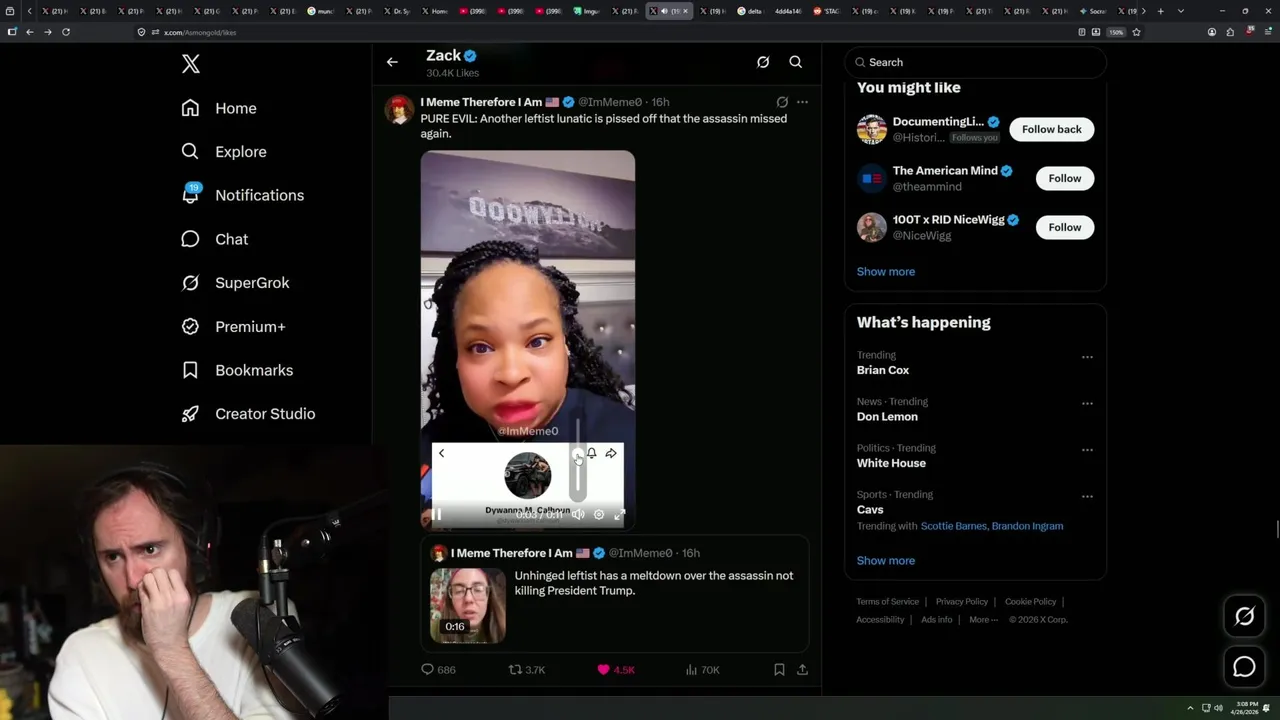Open the floating Grok button
1280x720 pixels.
(x=1244, y=617)
